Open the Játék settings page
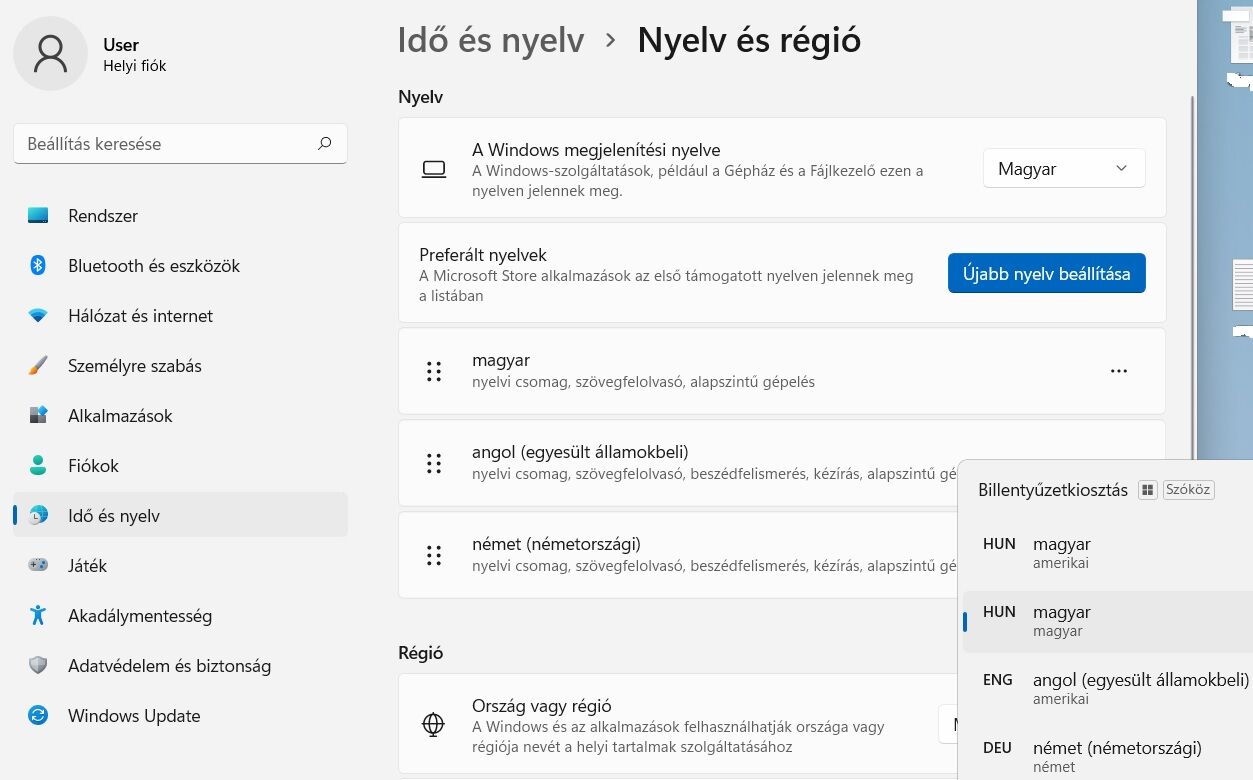Image resolution: width=1253 pixels, height=780 pixels. (87, 566)
